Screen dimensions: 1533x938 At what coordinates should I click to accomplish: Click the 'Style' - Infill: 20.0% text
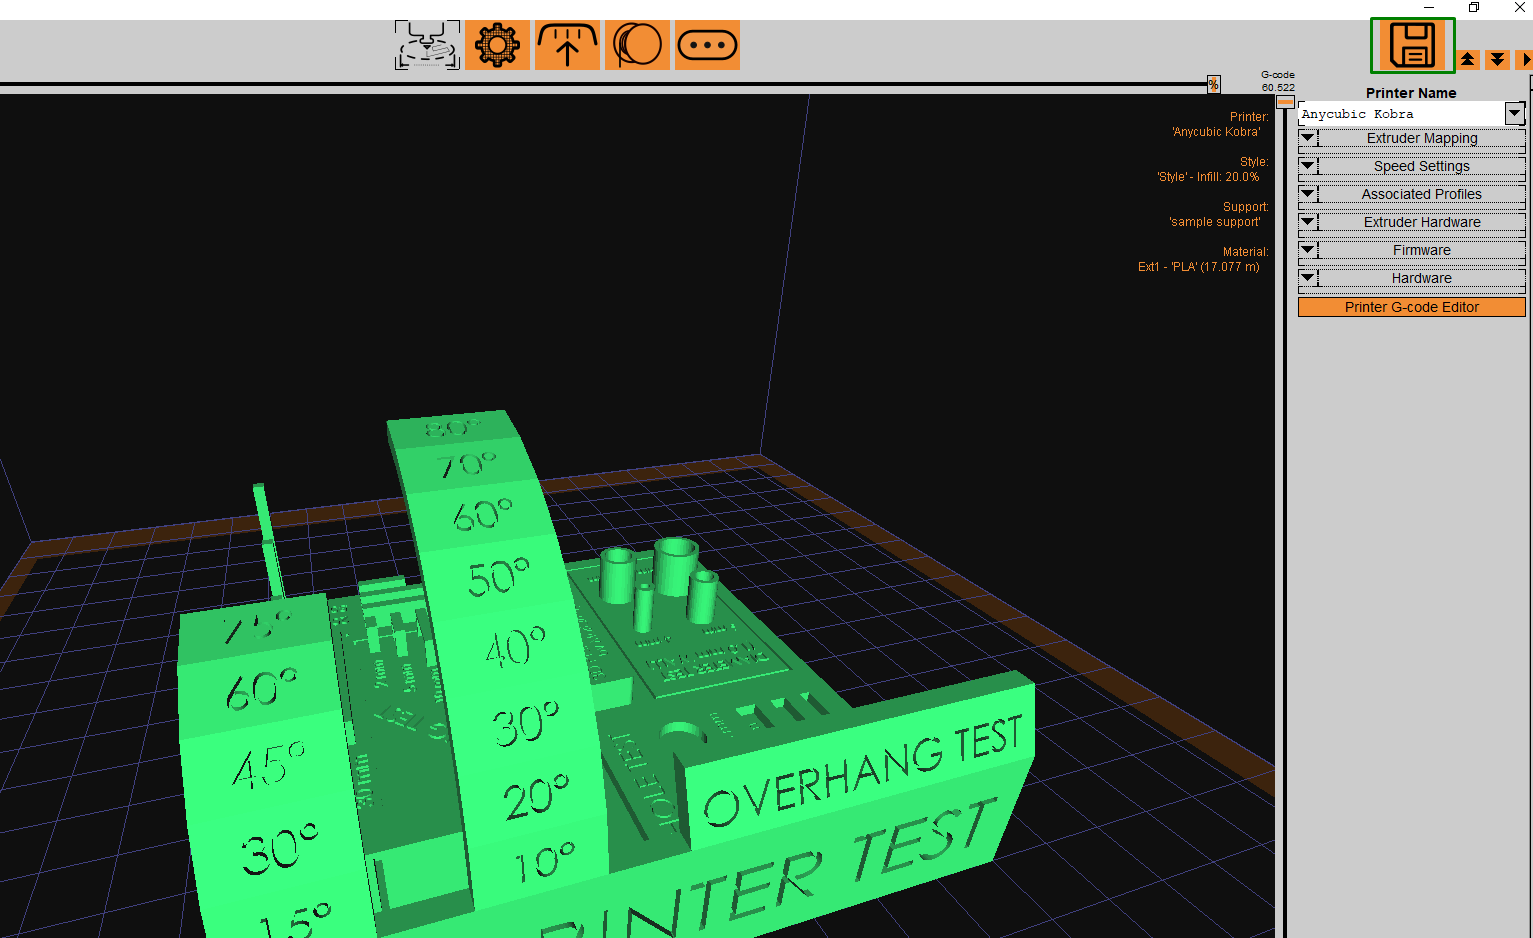(1208, 177)
